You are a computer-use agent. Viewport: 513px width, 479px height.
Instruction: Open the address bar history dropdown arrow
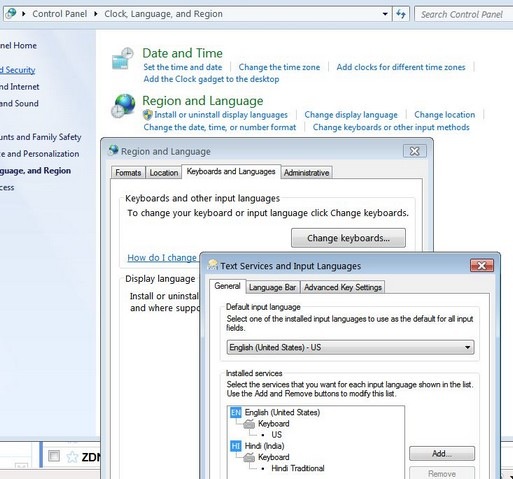(x=385, y=14)
